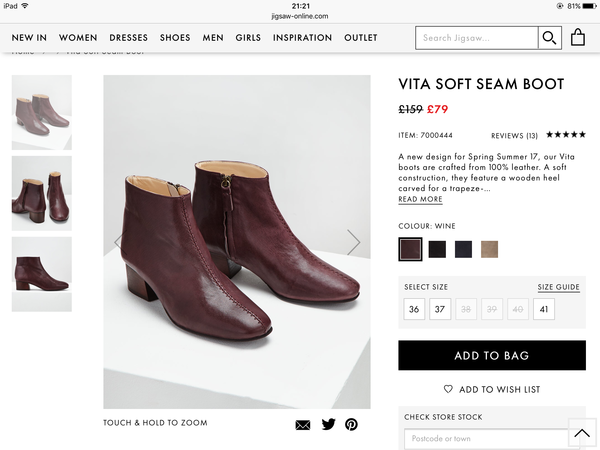Share product via email icon

click(x=303, y=424)
